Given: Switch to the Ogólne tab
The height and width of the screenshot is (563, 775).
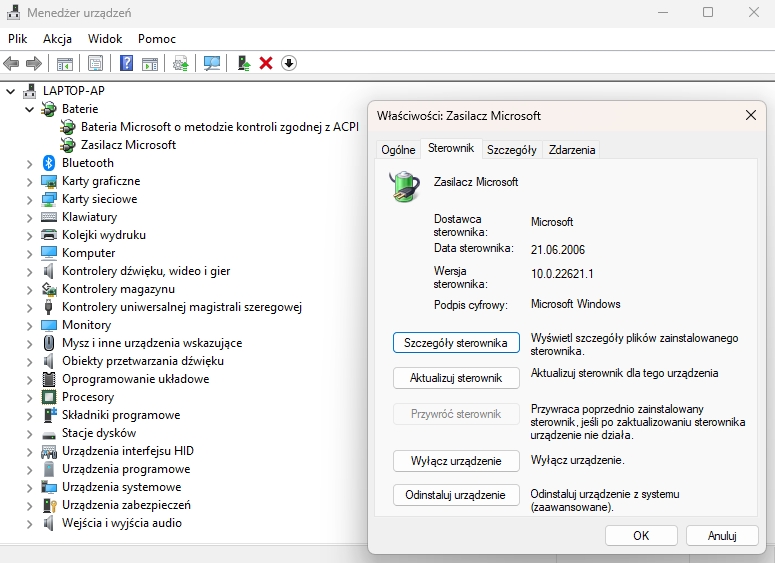Looking at the screenshot, I should point(398,150).
